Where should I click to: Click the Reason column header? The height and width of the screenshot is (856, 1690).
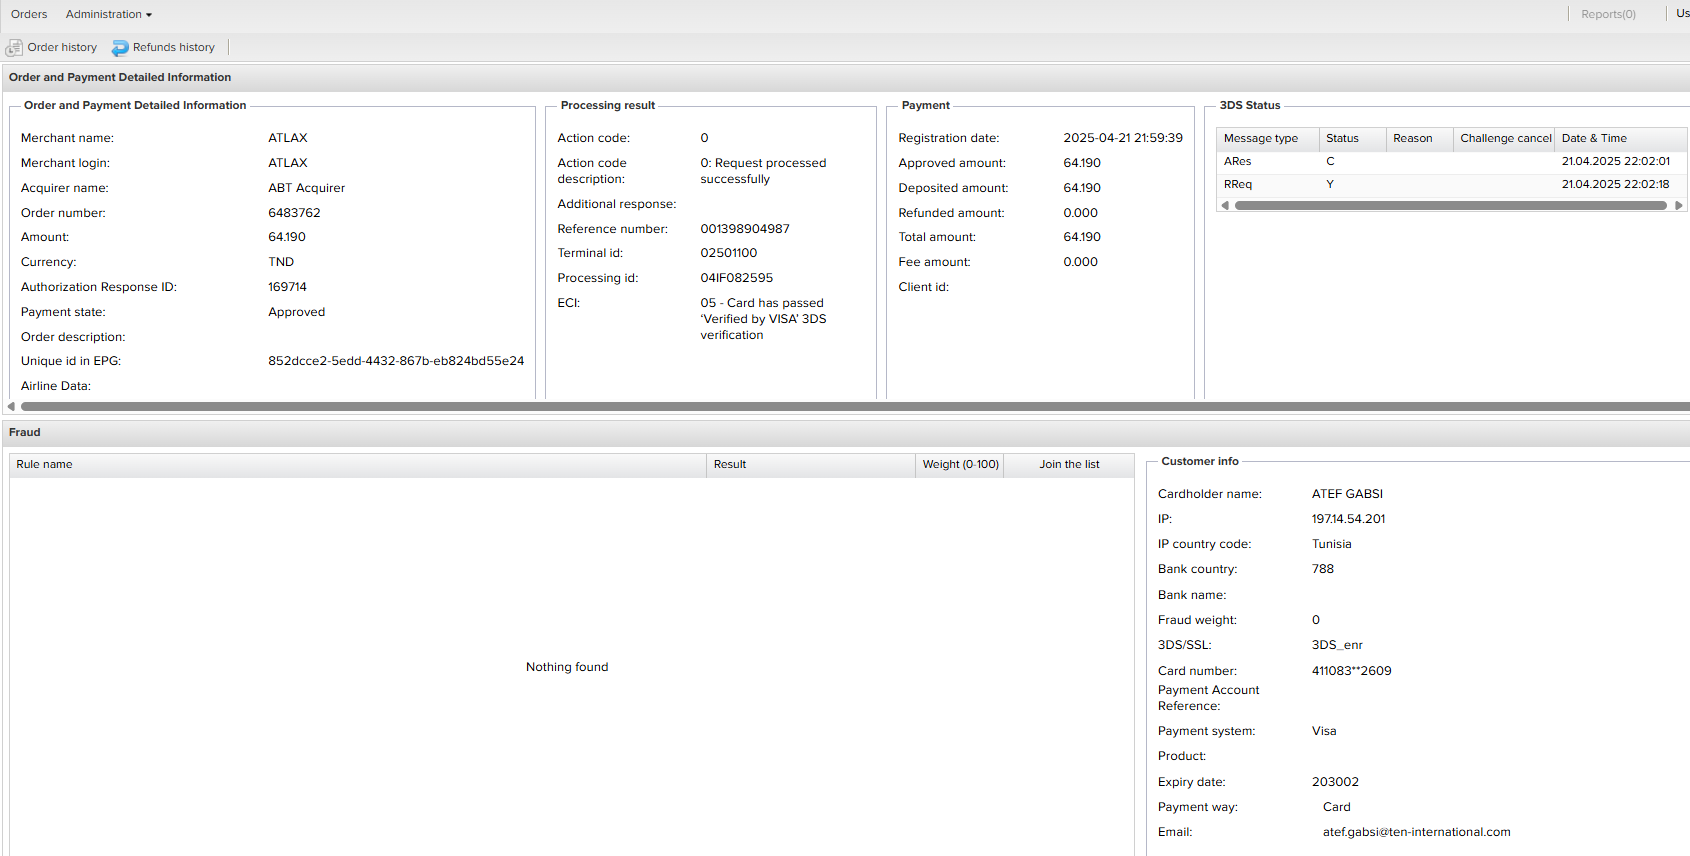pyautogui.click(x=1412, y=139)
